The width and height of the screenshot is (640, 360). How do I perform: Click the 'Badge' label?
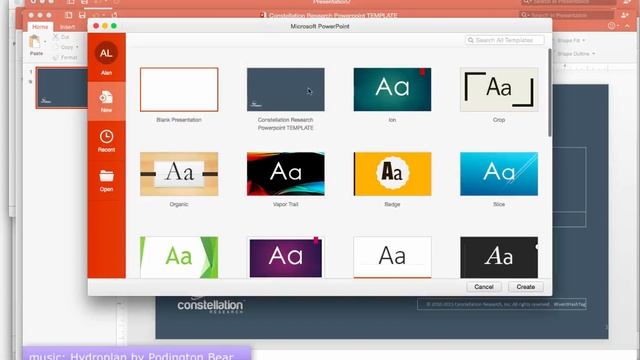click(x=392, y=204)
